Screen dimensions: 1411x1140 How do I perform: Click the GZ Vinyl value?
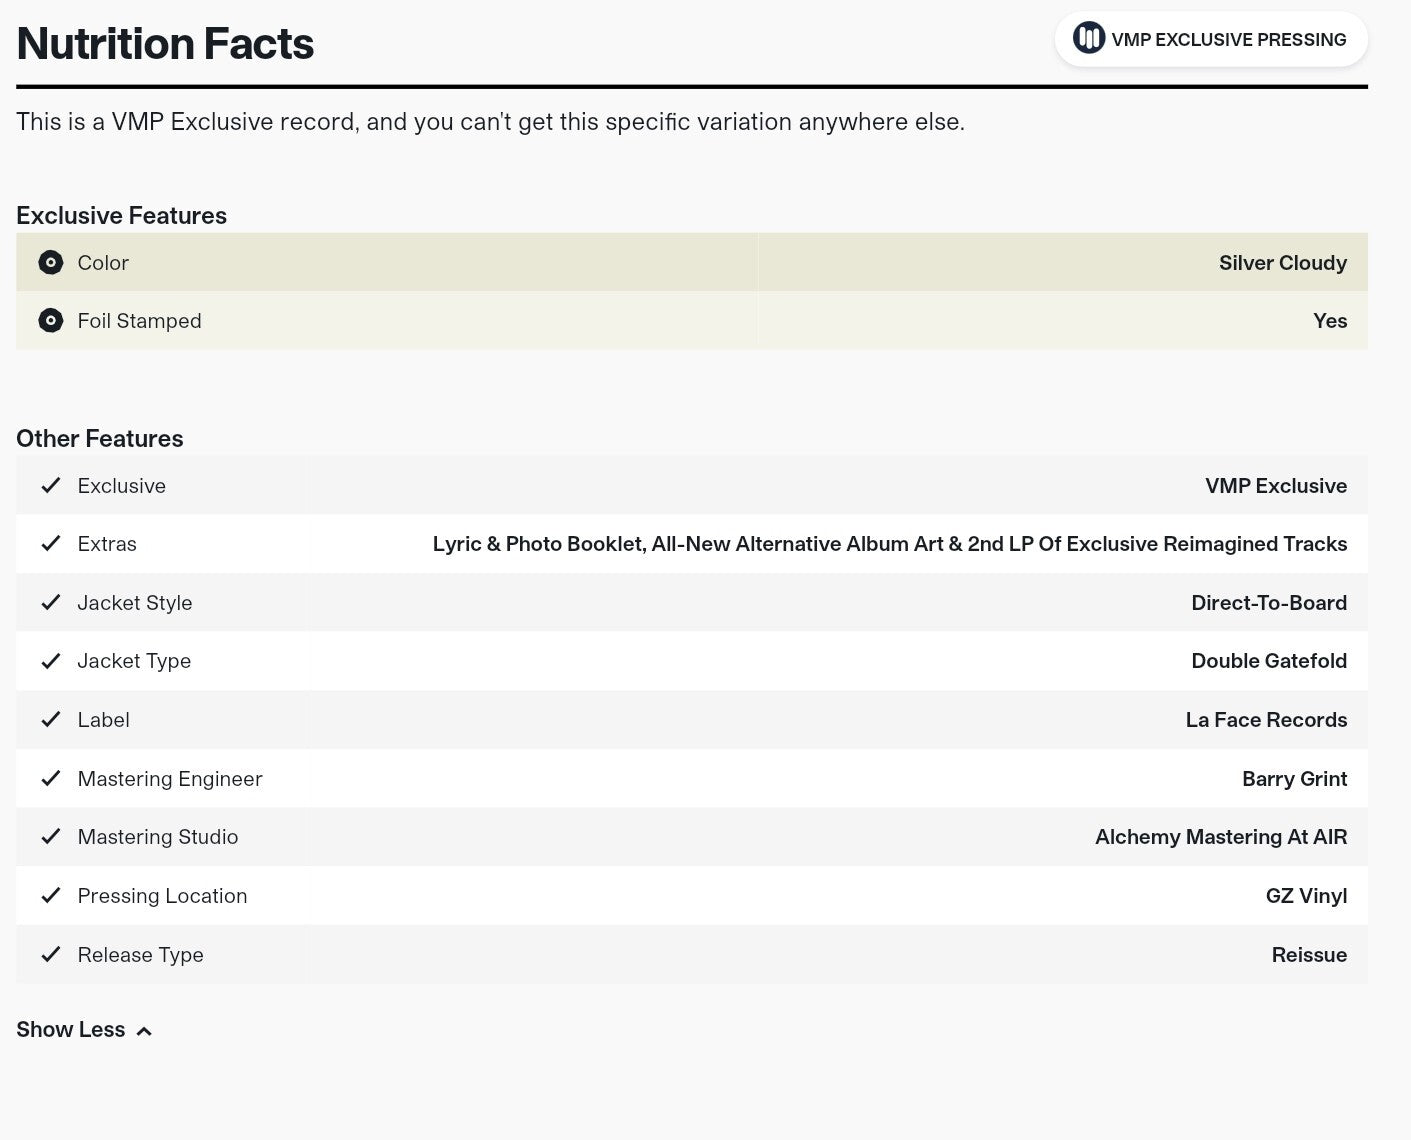pos(1306,896)
